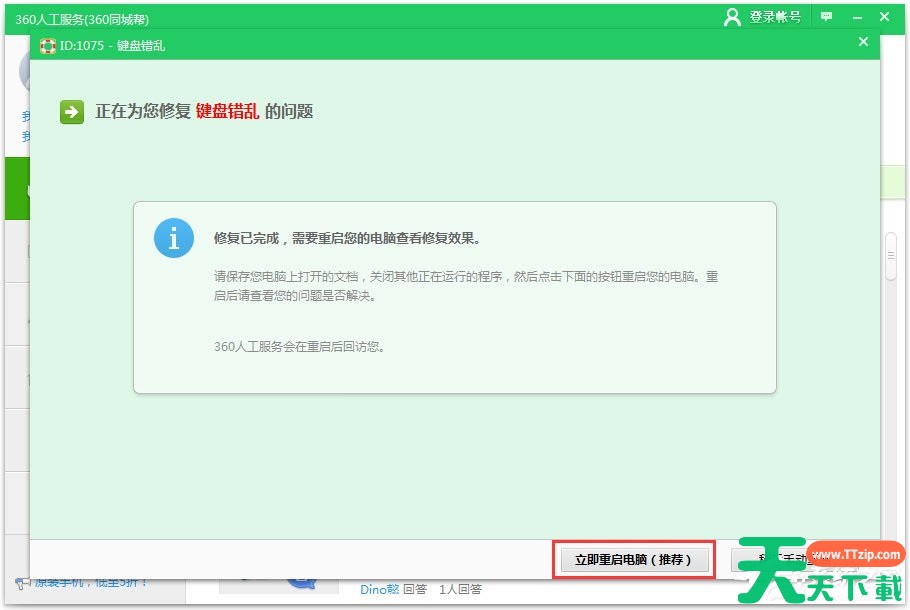Click the partially hidden manual restart button
Image resolution: width=910 pixels, height=610 pixels.
(x=768, y=560)
